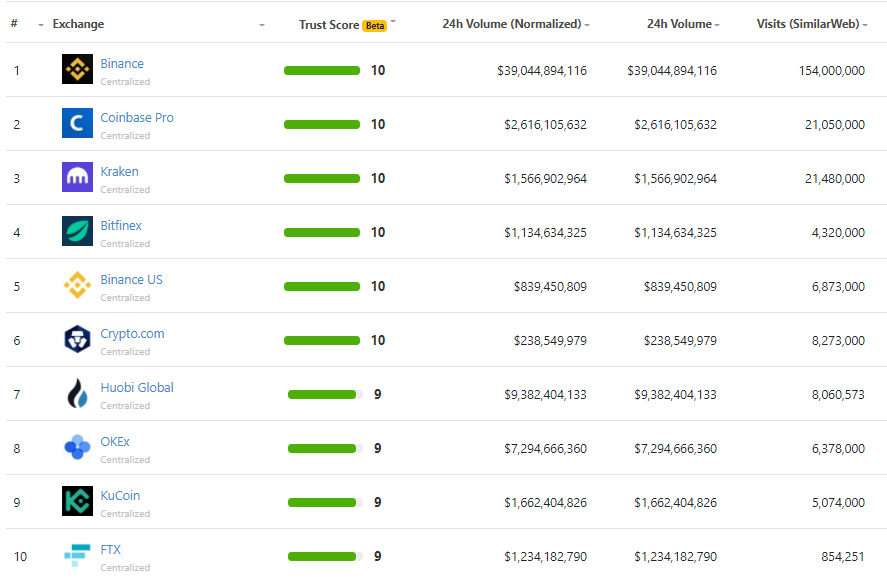Open the Kraken exchange link
887x581 pixels.
[x=119, y=171]
